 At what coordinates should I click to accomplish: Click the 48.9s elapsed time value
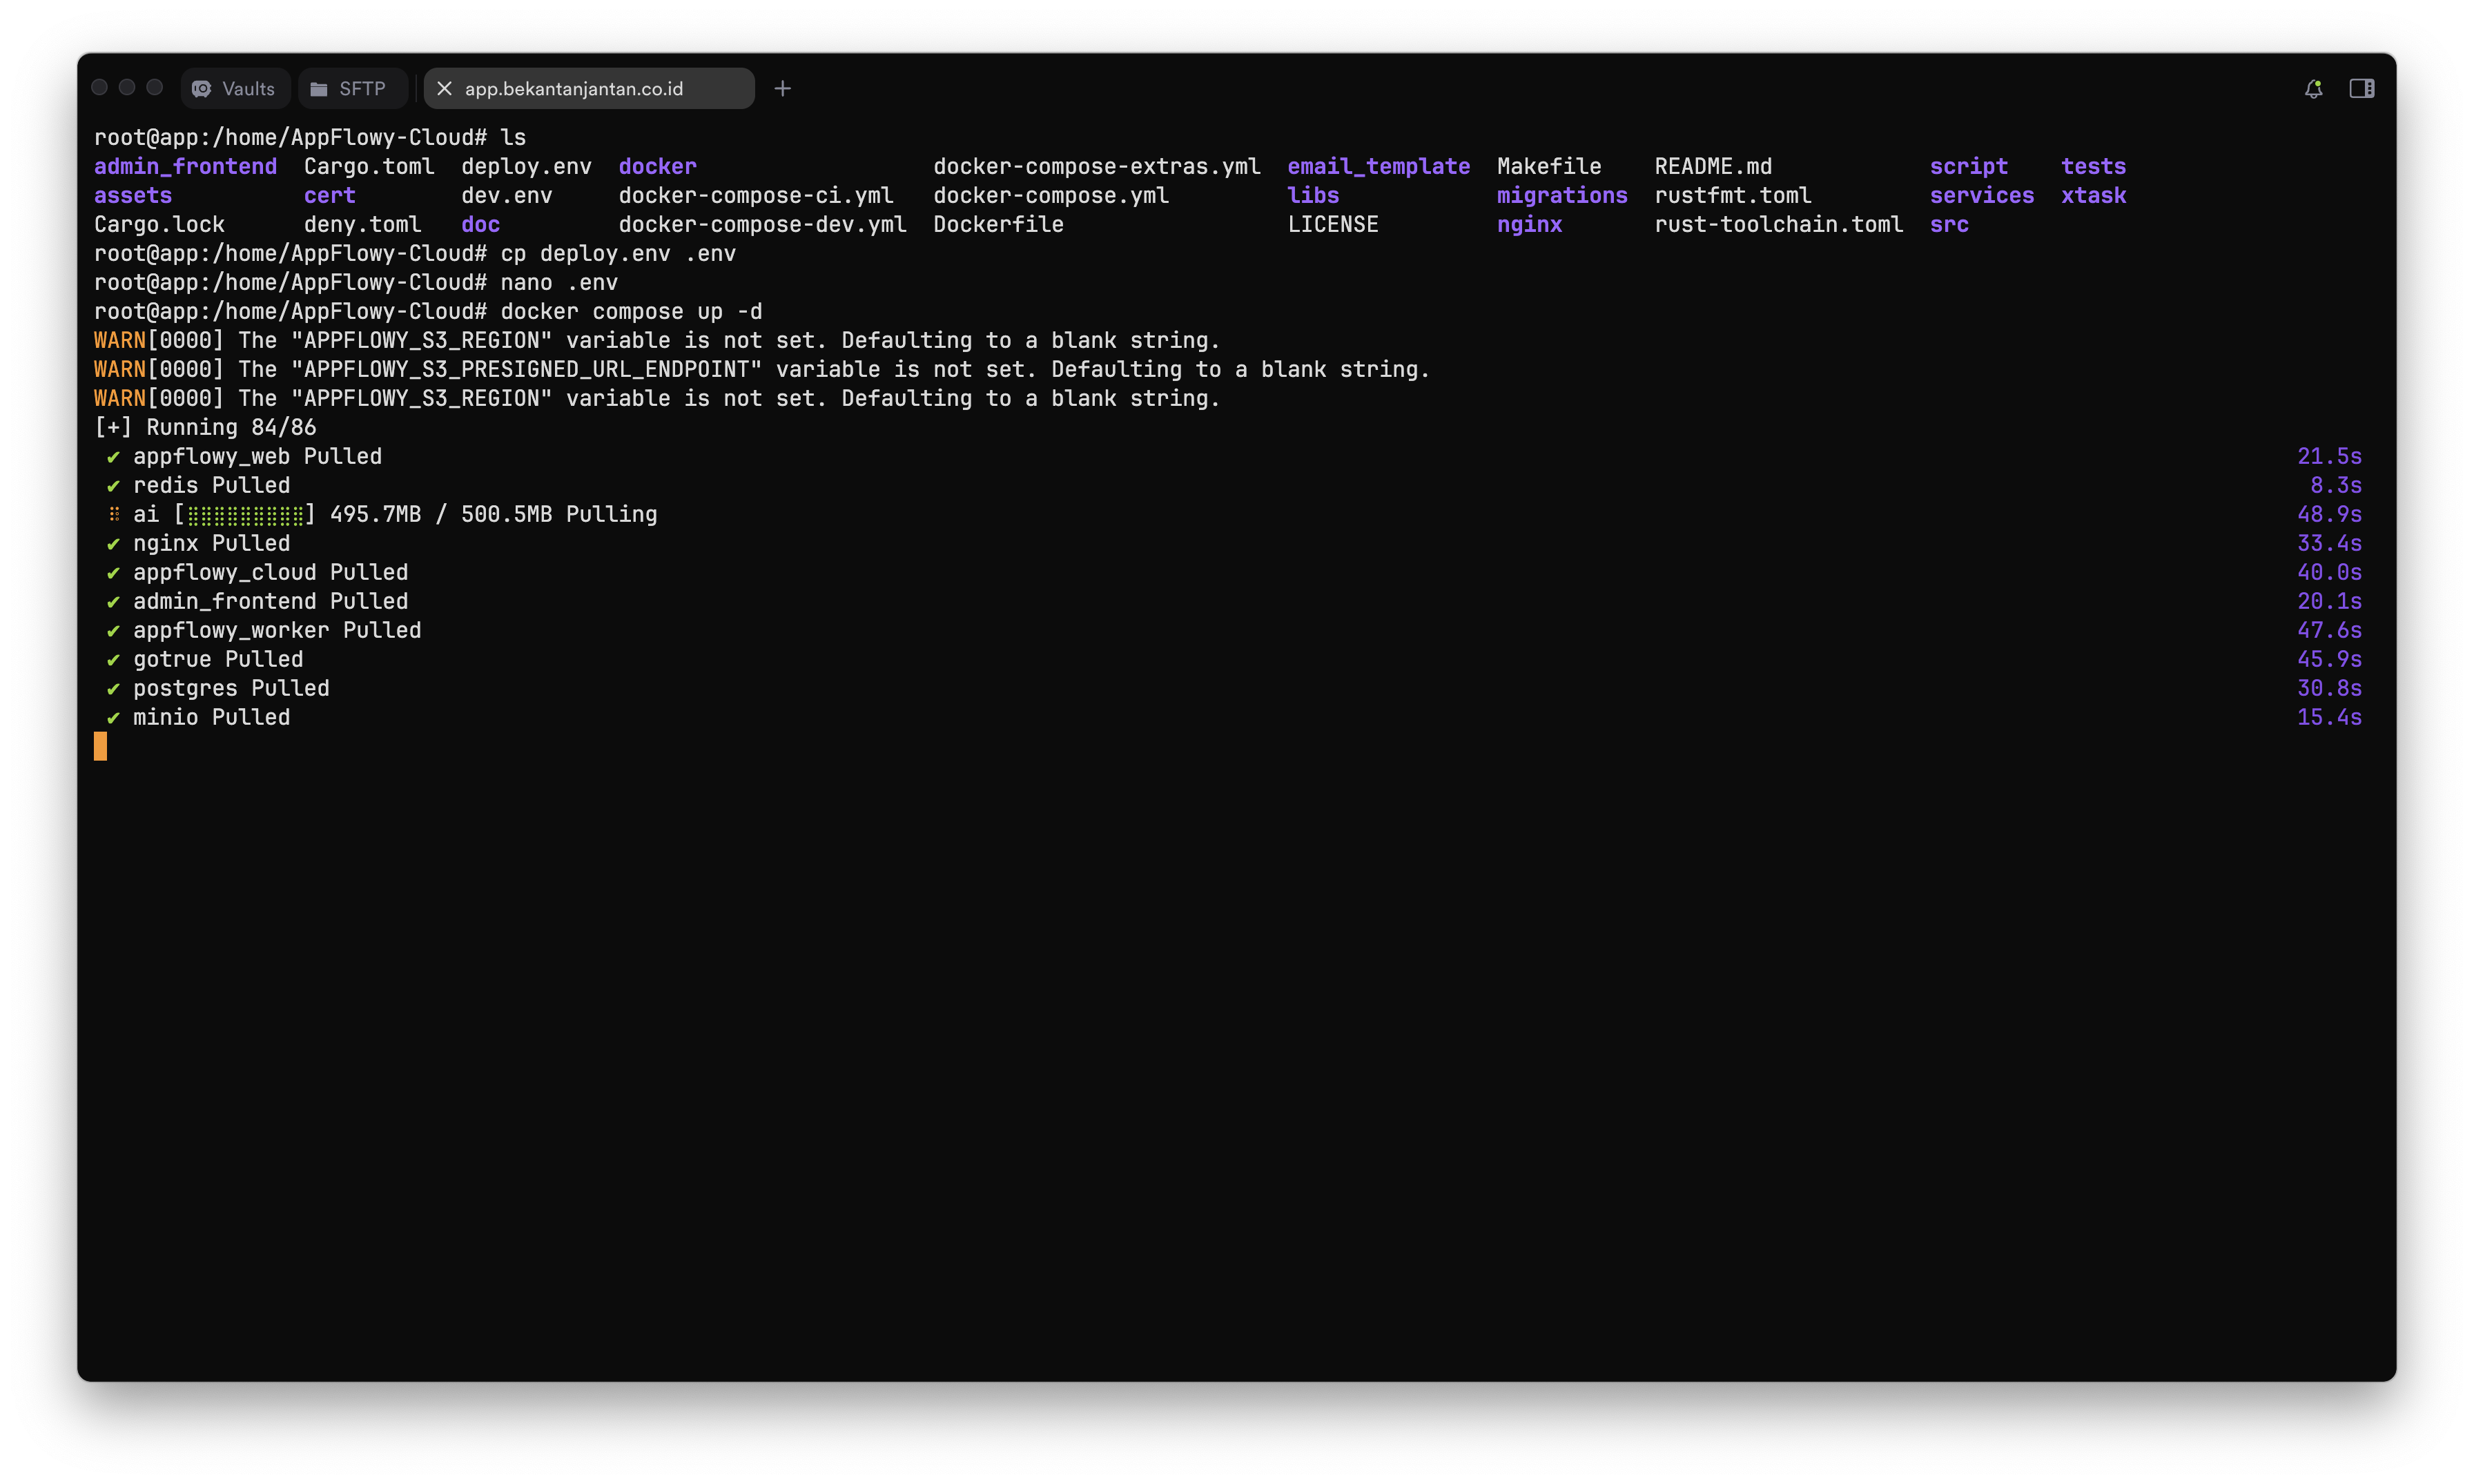pos(2329,514)
